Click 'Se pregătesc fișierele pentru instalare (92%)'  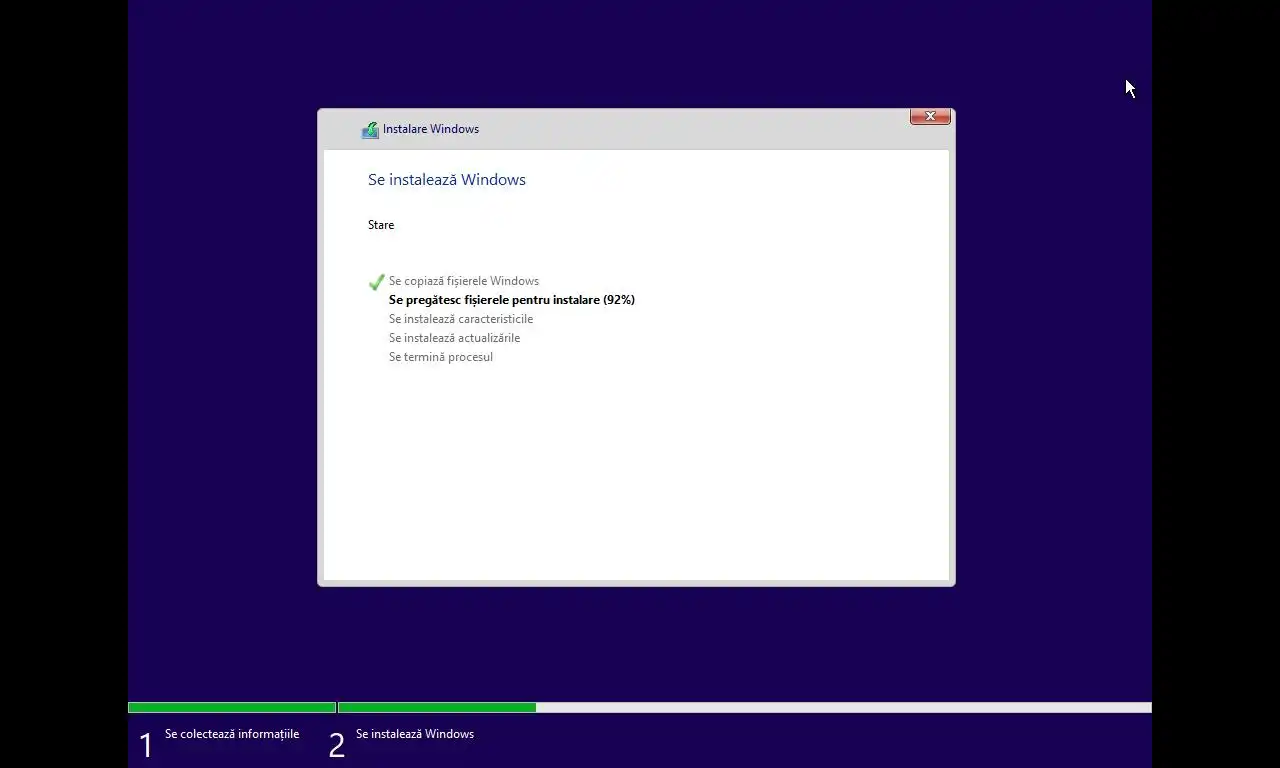(x=512, y=300)
